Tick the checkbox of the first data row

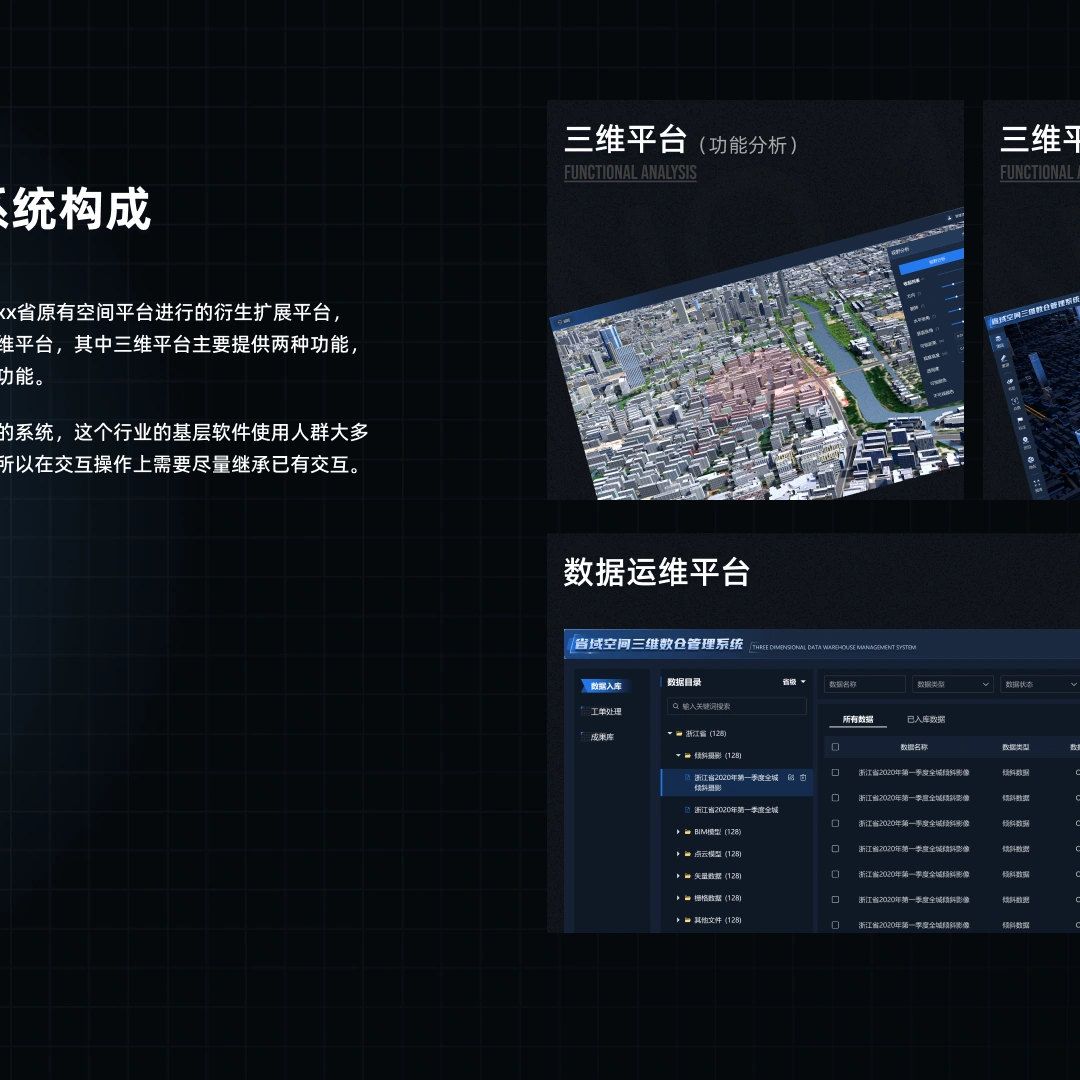tap(835, 773)
